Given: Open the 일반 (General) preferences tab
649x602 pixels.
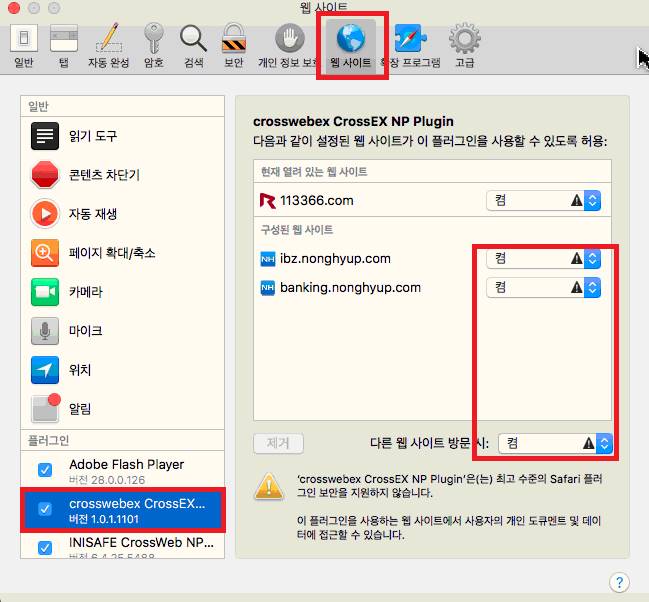Looking at the screenshot, I should click(x=24, y=46).
